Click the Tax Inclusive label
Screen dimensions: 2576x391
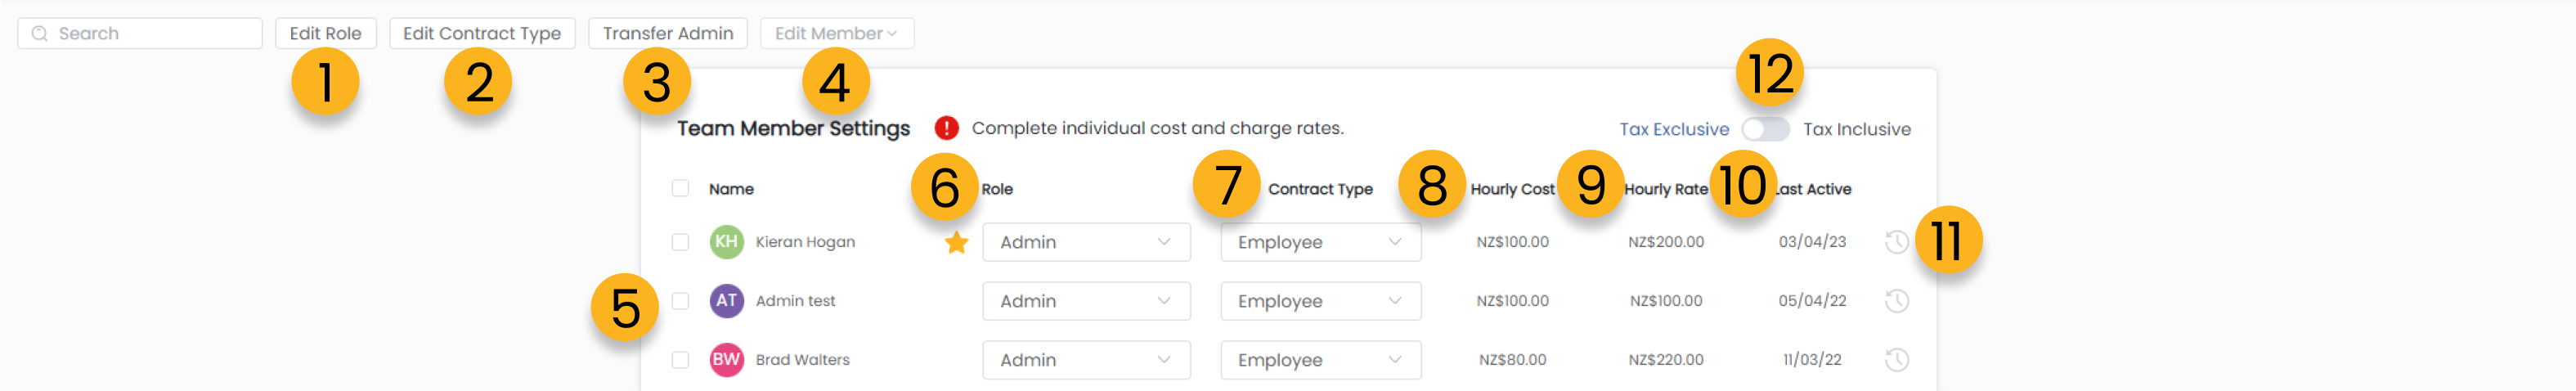pyautogui.click(x=1856, y=129)
